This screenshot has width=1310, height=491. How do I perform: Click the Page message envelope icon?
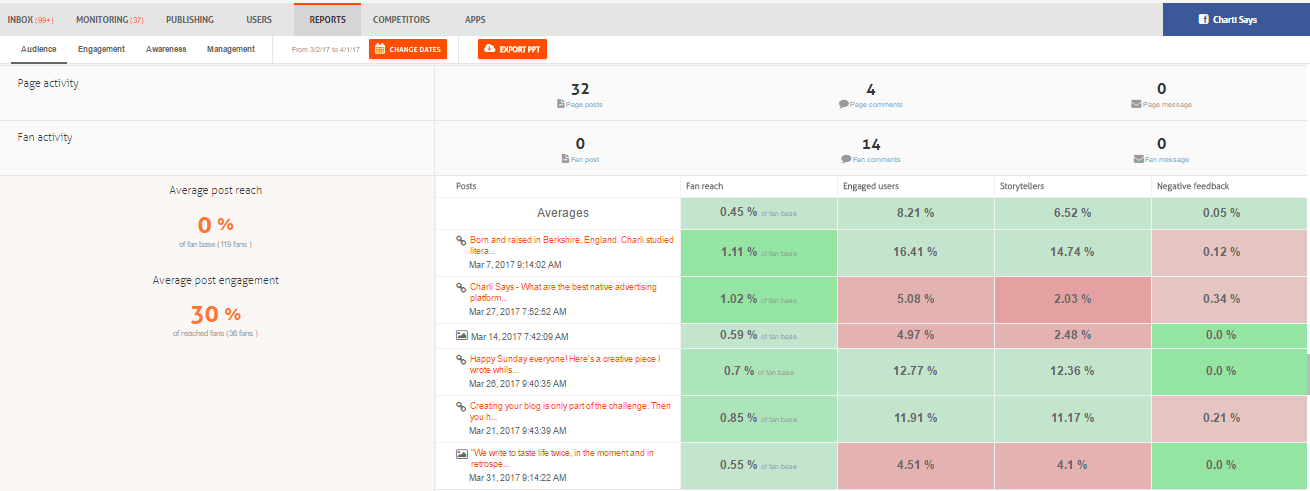[x=1137, y=104]
